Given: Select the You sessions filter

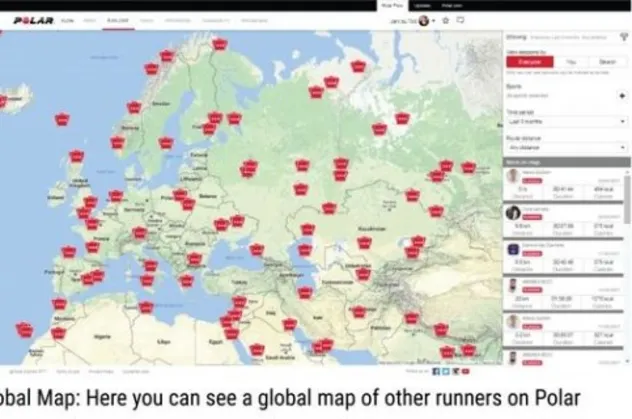Looking at the screenshot, I should tap(571, 62).
